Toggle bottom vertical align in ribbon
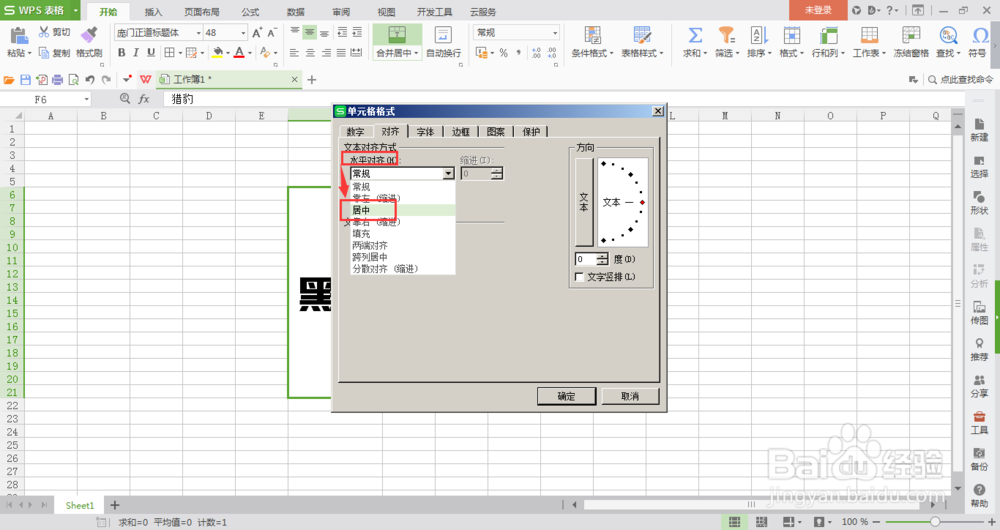The image size is (1000, 530). click(x=325, y=32)
